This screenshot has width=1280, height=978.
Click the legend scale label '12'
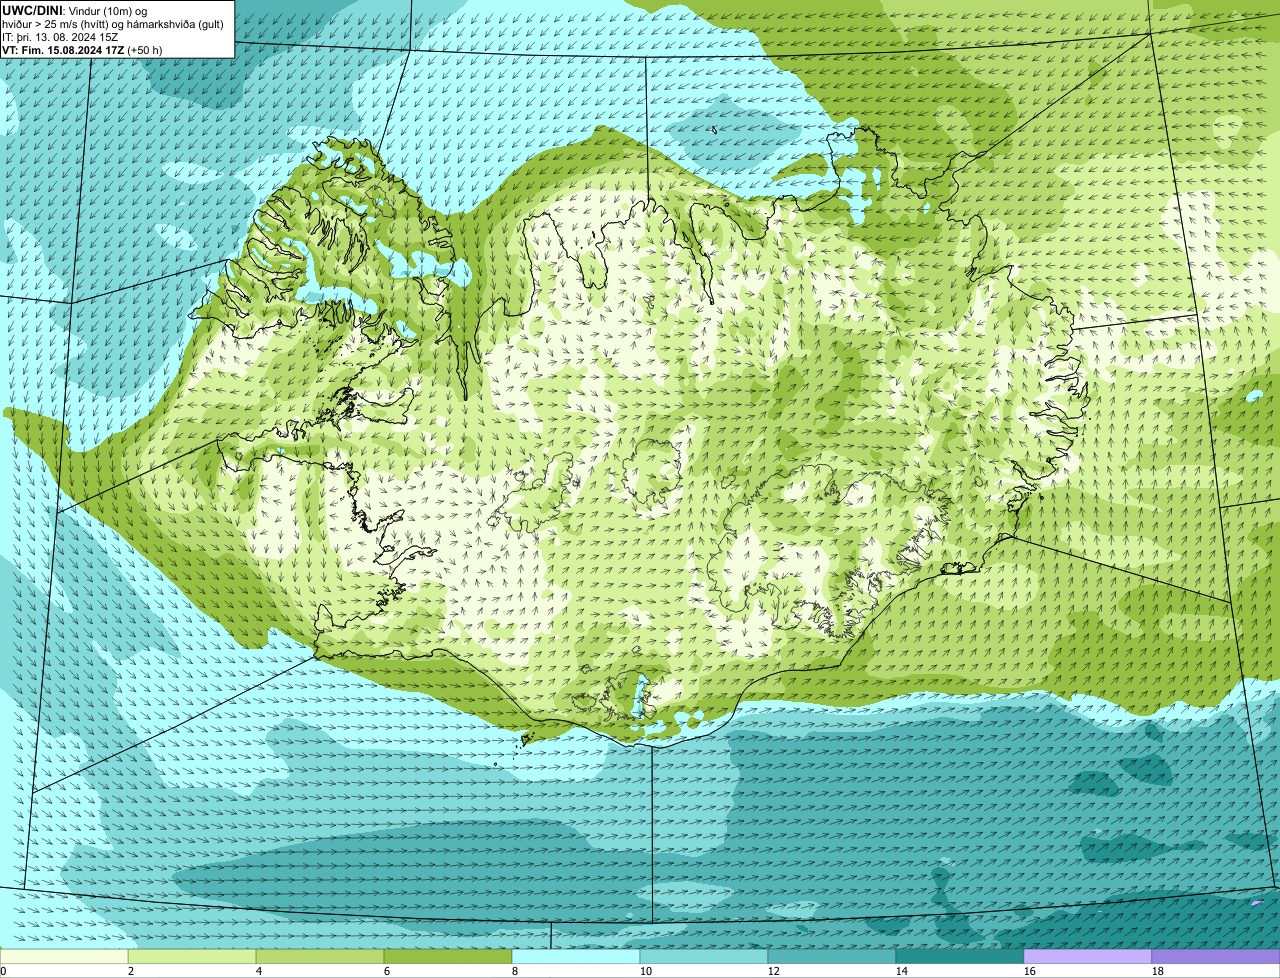coord(774,971)
